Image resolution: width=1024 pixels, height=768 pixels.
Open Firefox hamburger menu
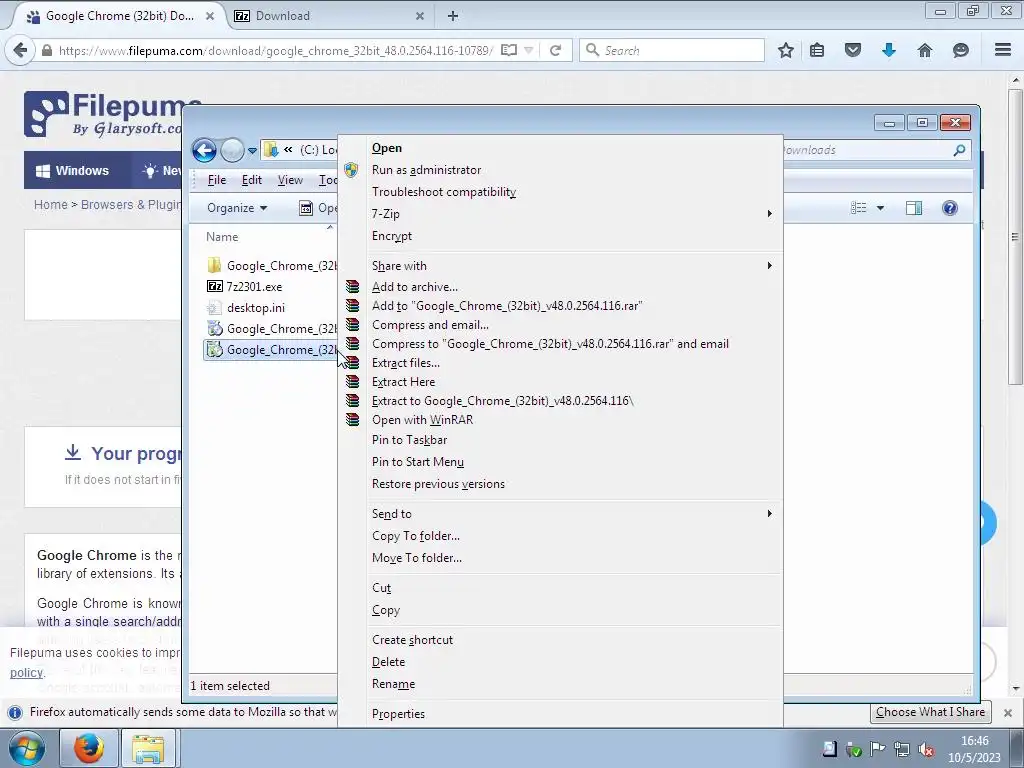[1003, 50]
